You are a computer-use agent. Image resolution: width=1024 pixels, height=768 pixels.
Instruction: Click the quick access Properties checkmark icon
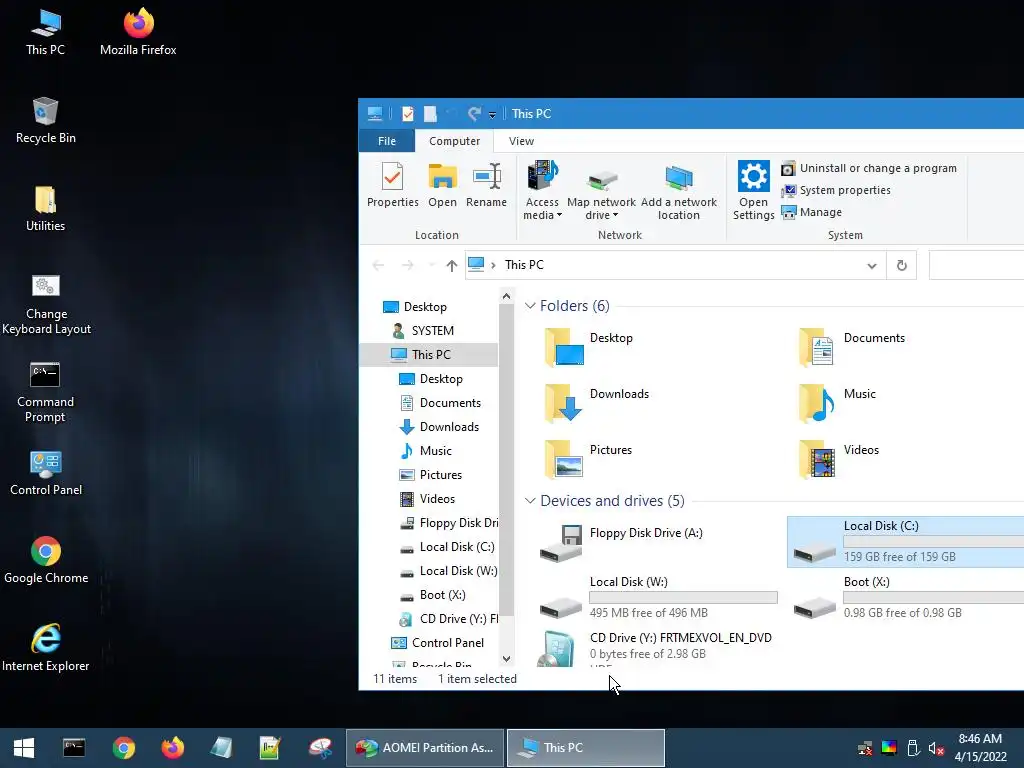tap(408, 114)
